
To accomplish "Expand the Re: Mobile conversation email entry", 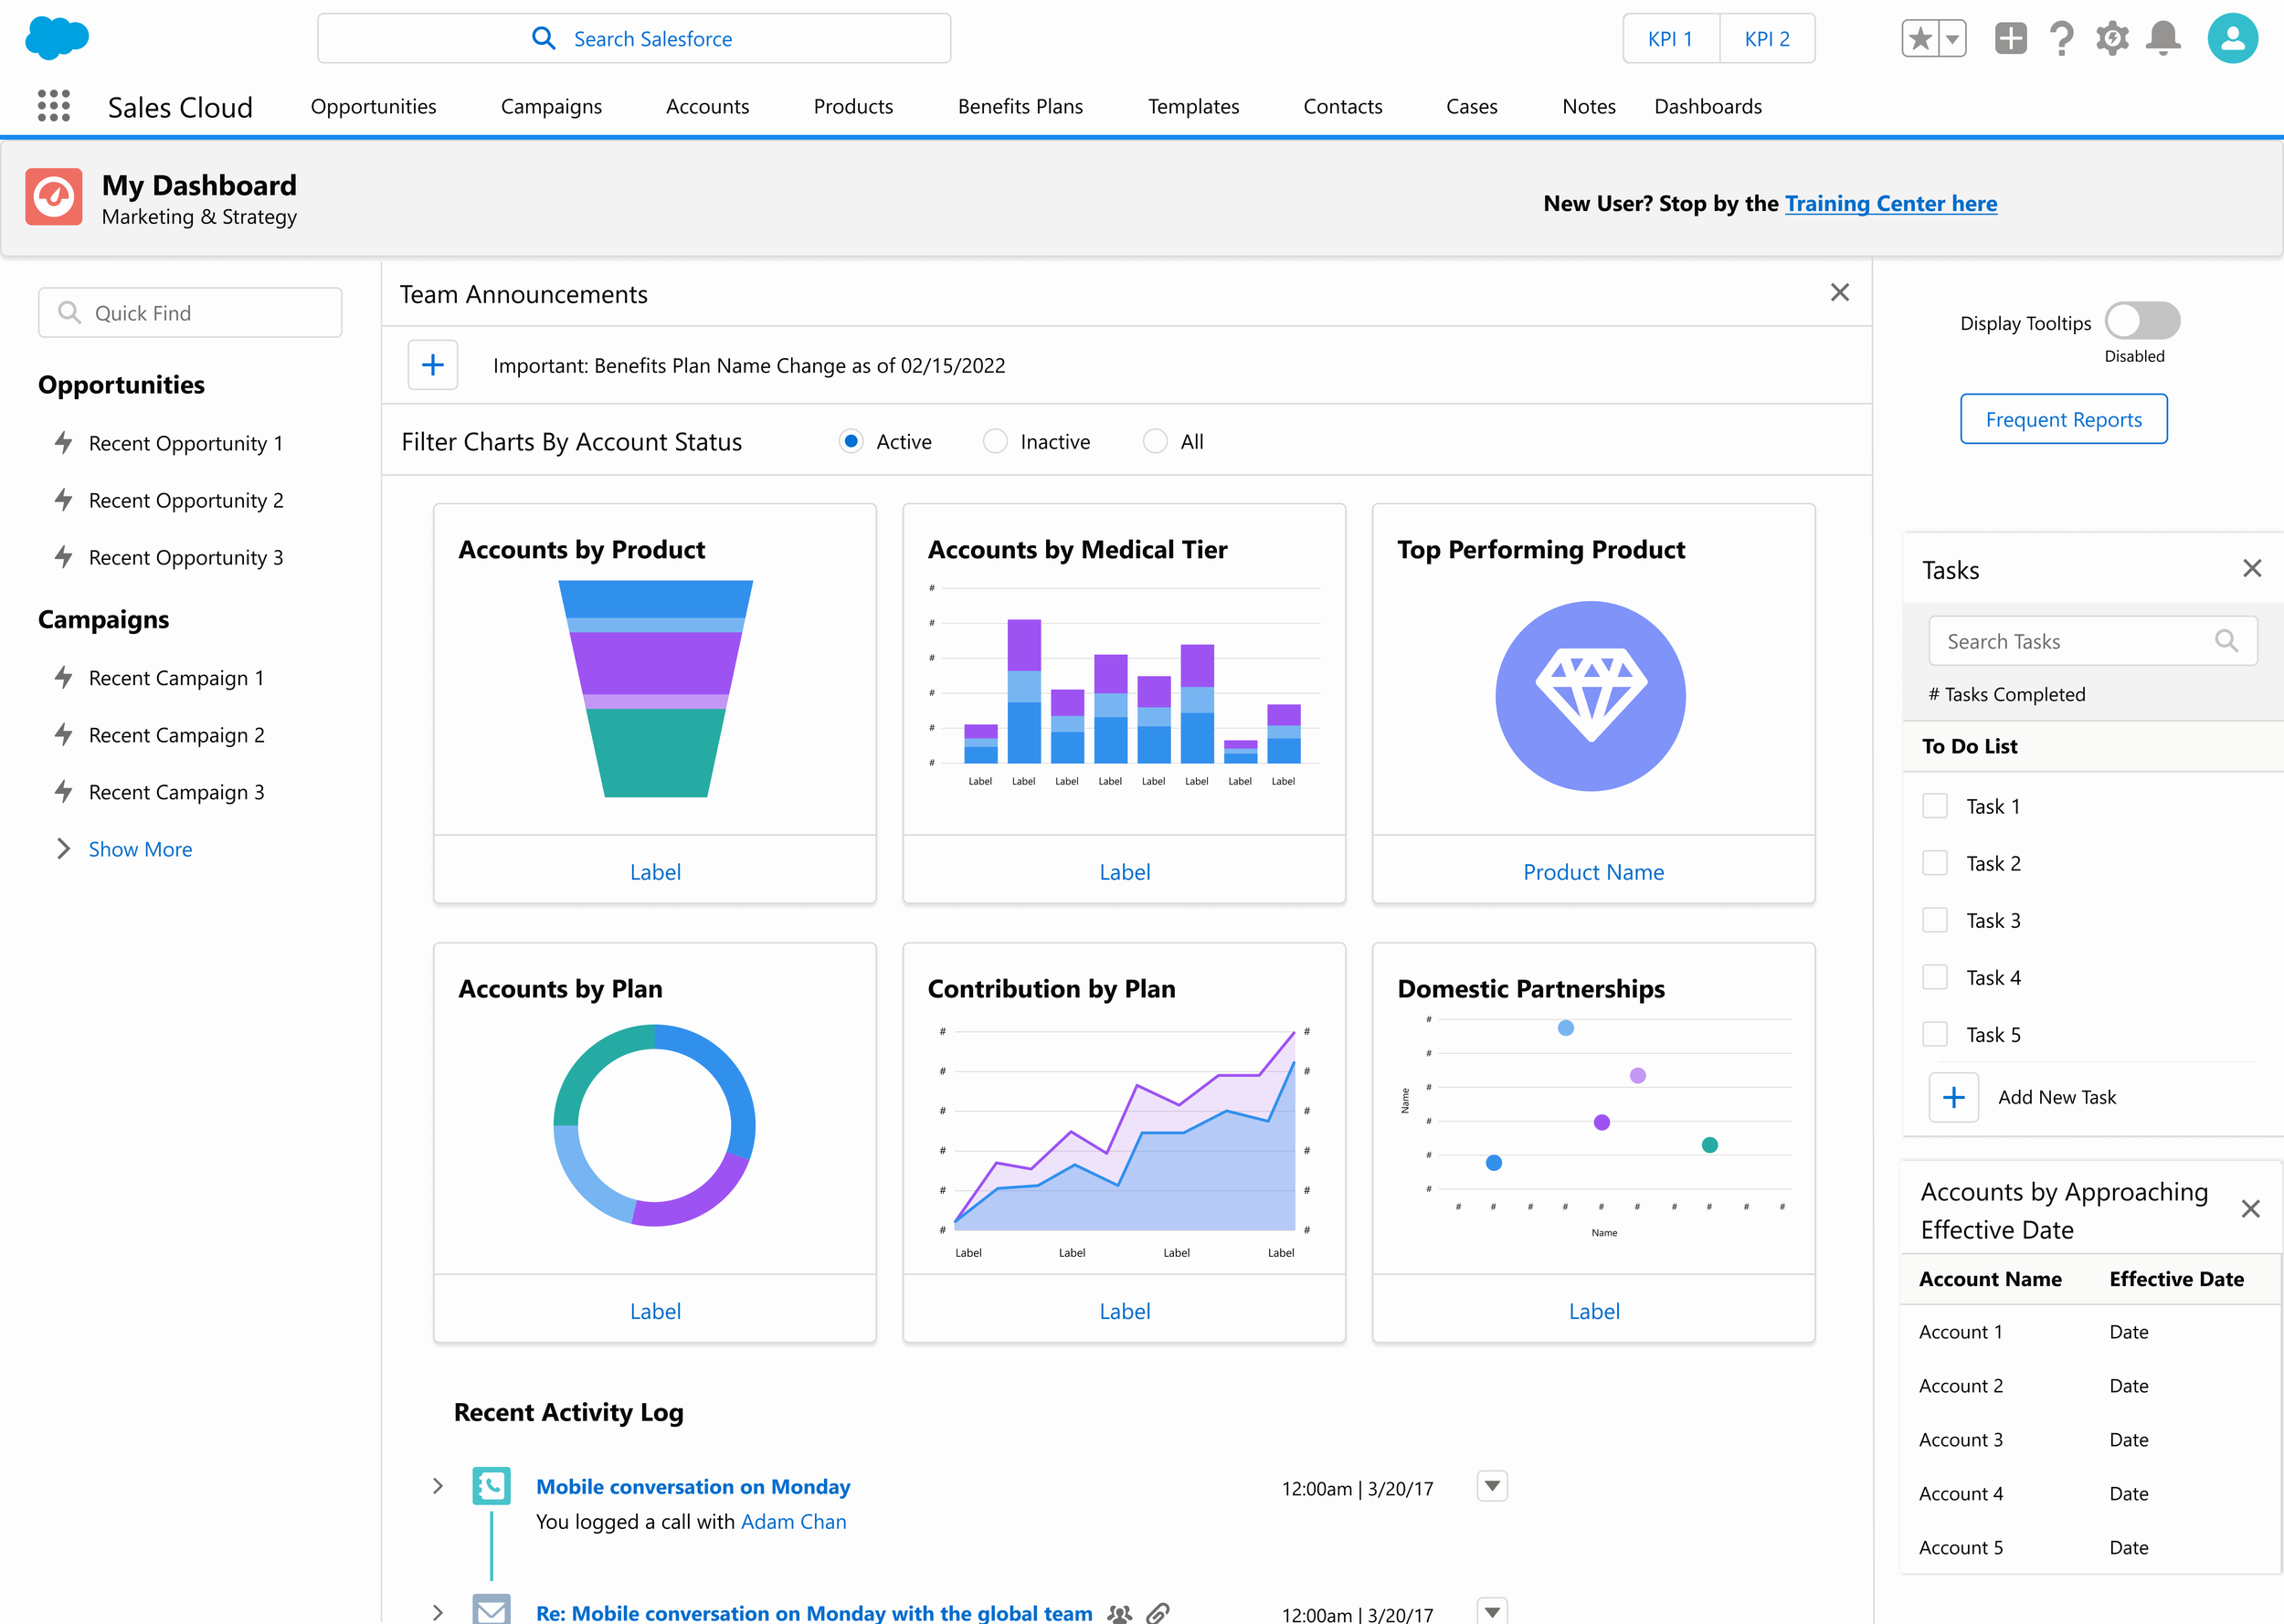I will (x=437, y=1612).
